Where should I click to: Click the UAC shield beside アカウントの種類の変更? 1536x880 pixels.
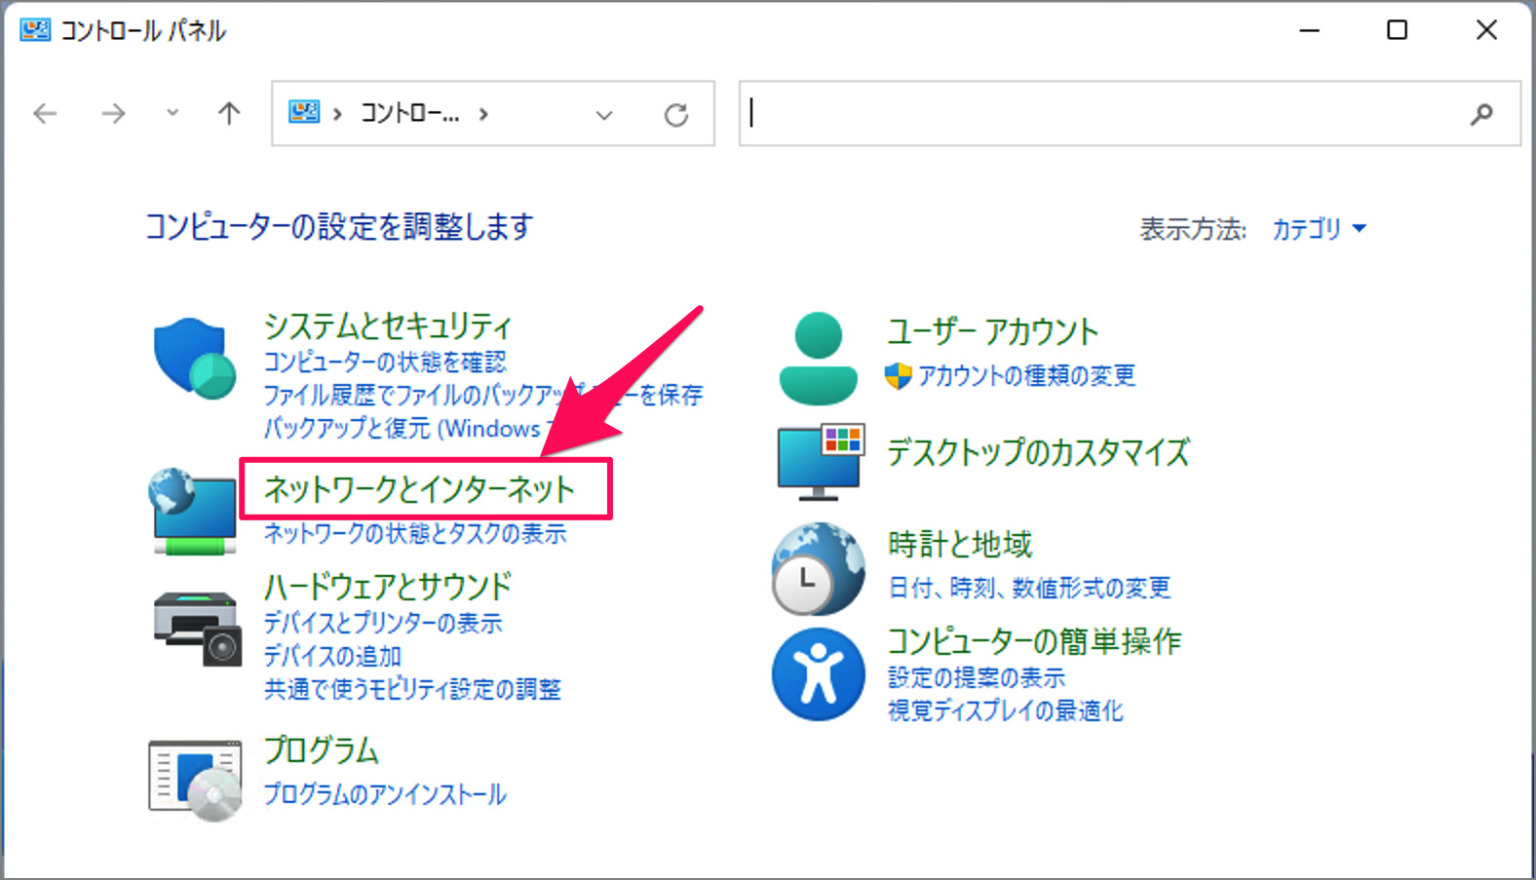[x=899, y=377]
